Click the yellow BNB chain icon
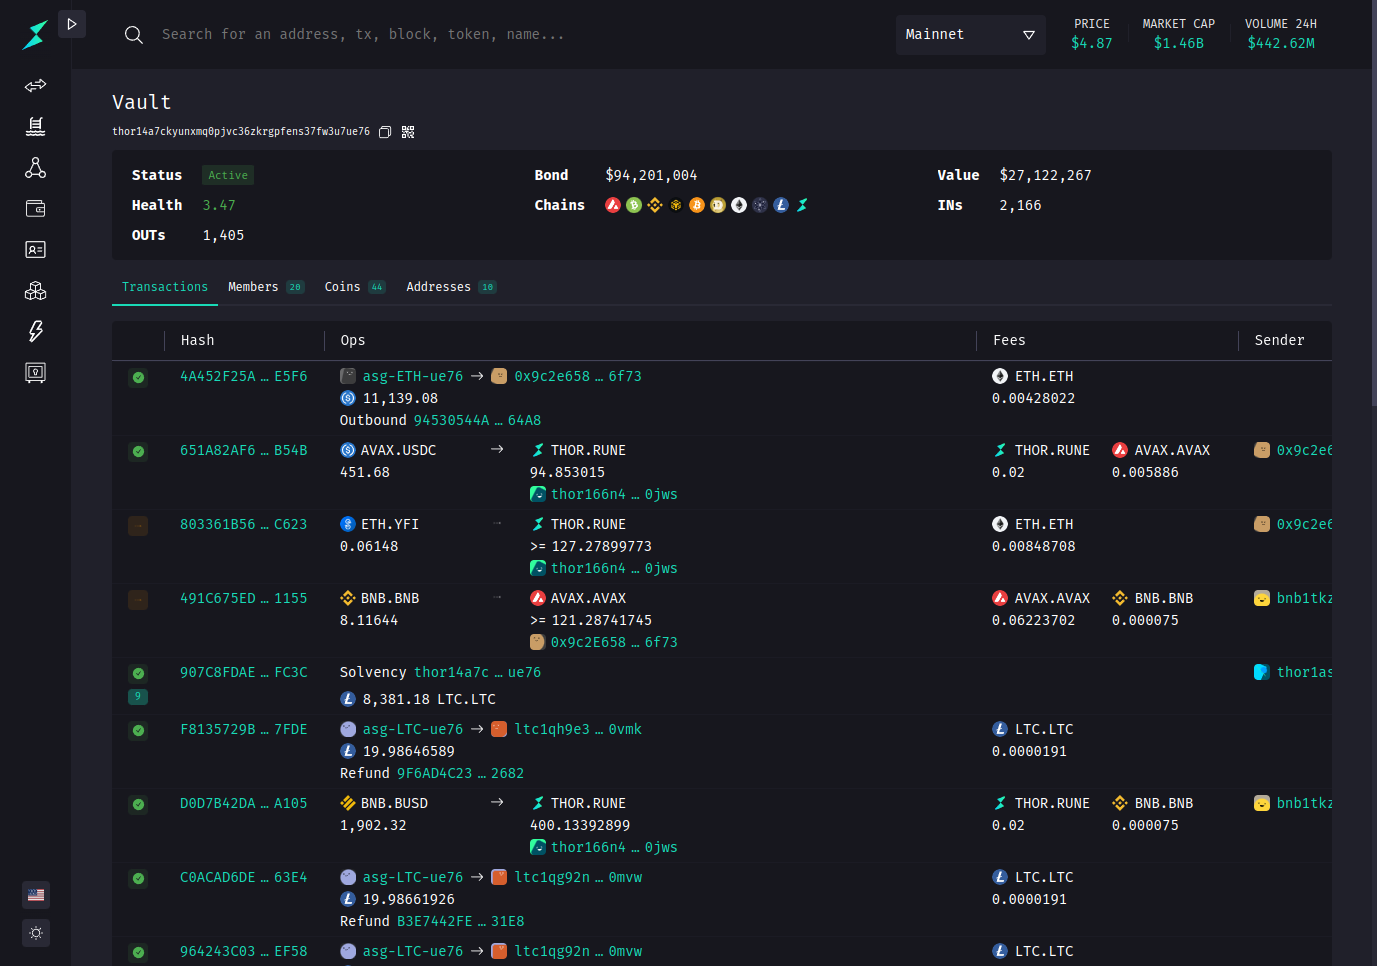1377x966 pixels. (655, 205)
